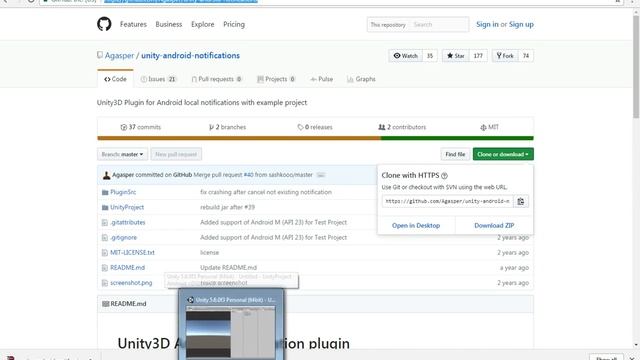Click the .gitattributes file icon
The height and width of the screenshot is (360, 640).
[104, 222]
